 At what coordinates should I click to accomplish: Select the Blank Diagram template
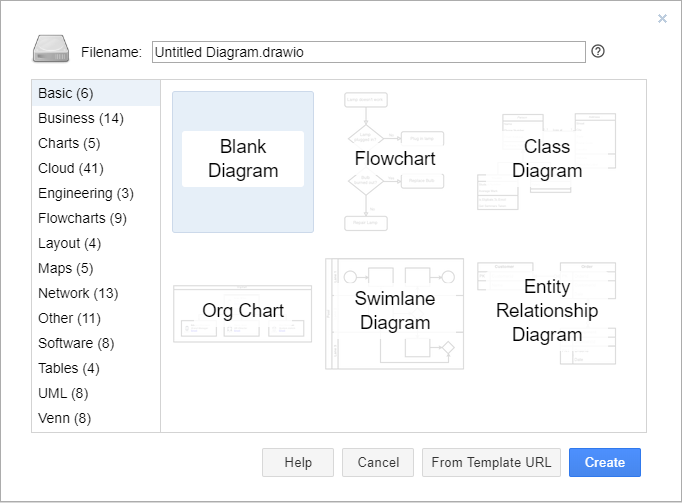coord(243,162)
